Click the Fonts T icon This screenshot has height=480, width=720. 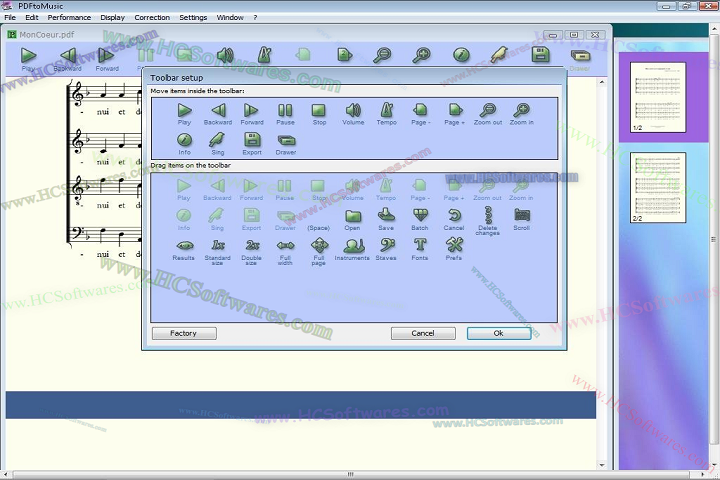coord(420,245)
